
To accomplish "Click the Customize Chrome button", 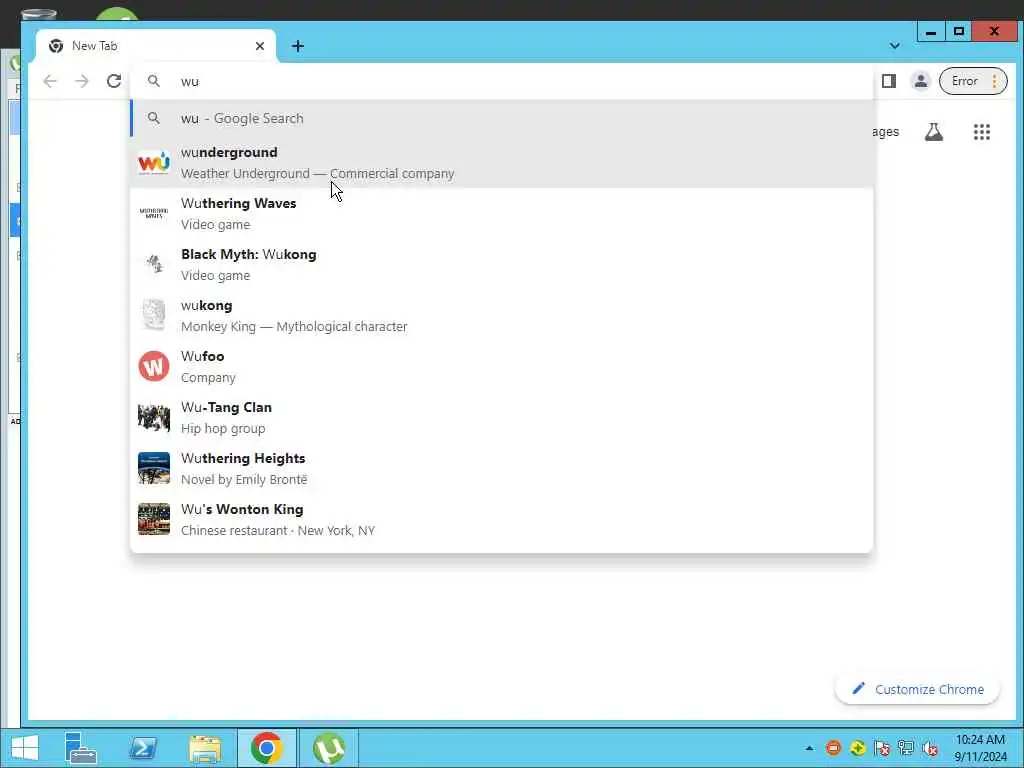I will tap(918, 689).
